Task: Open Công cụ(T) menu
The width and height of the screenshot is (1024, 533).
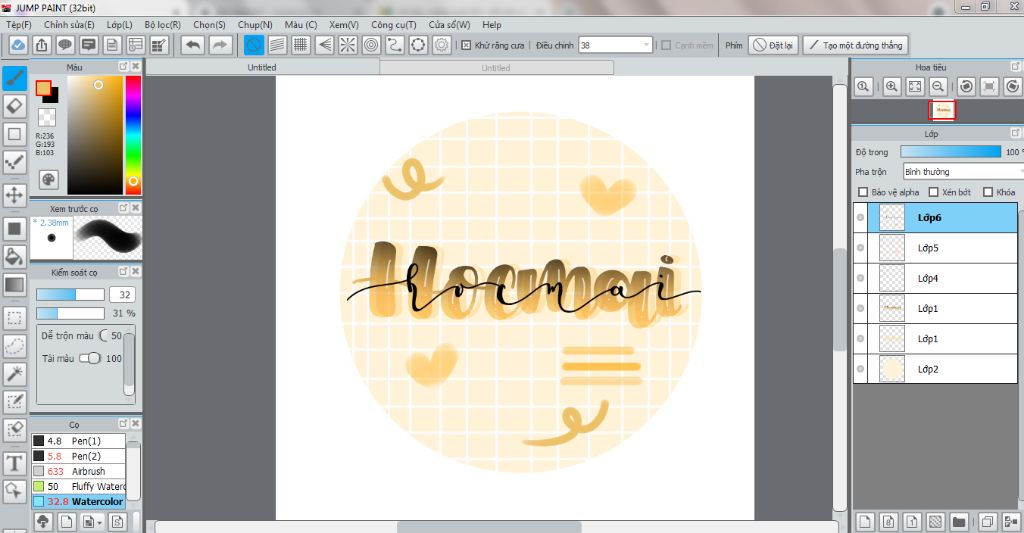Action: 394,25
